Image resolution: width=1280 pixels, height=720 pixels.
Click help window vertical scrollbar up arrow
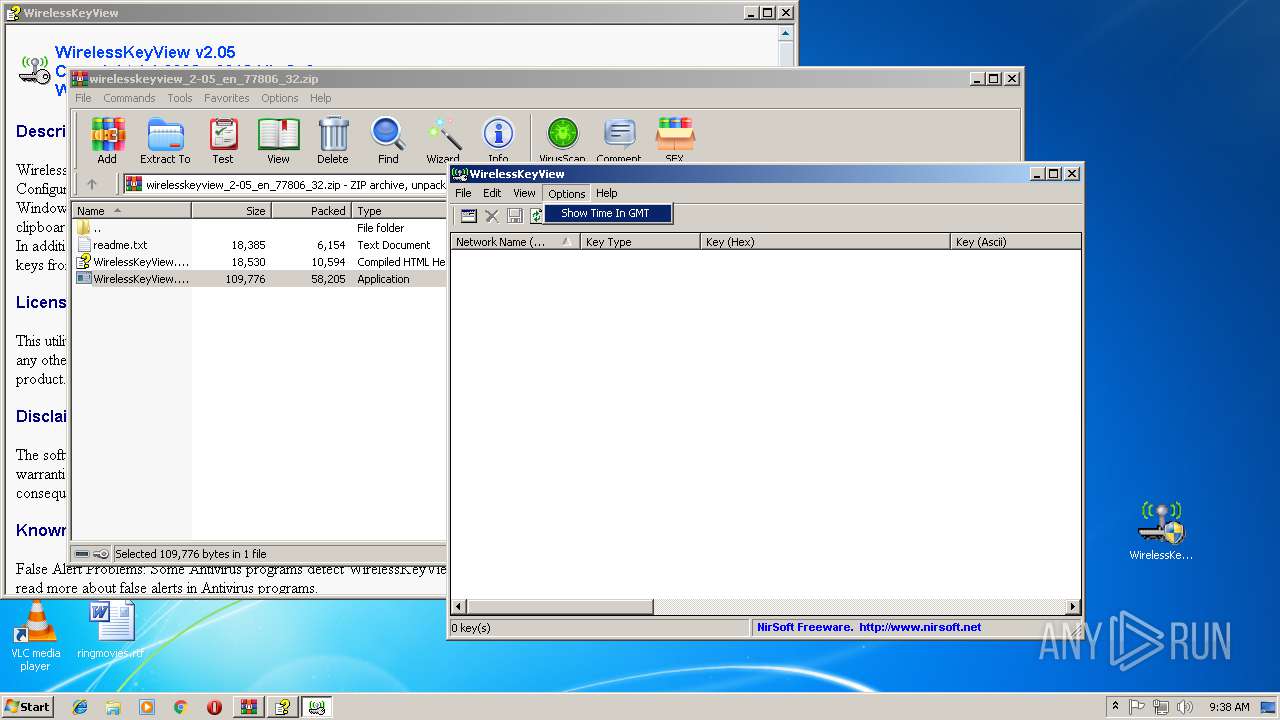point(786,33)
